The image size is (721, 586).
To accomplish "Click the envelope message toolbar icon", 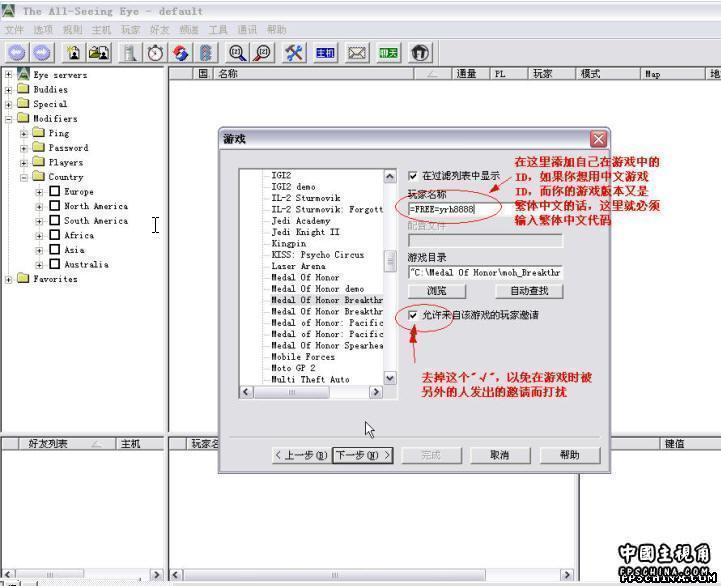I will [357, 53].
